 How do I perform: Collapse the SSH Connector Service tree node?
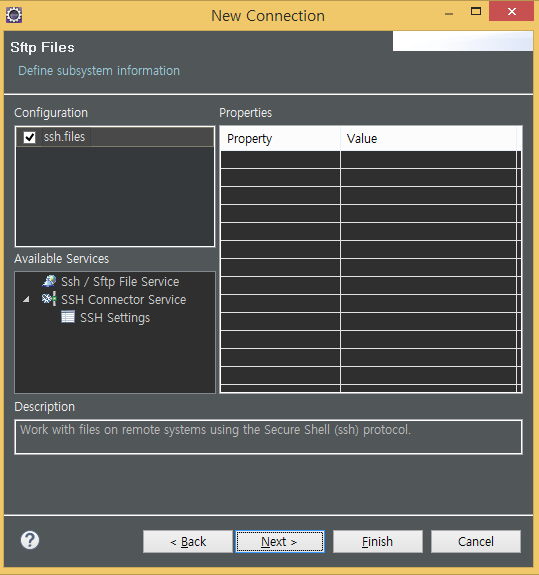pyautogui.click(x=26, y=300)
